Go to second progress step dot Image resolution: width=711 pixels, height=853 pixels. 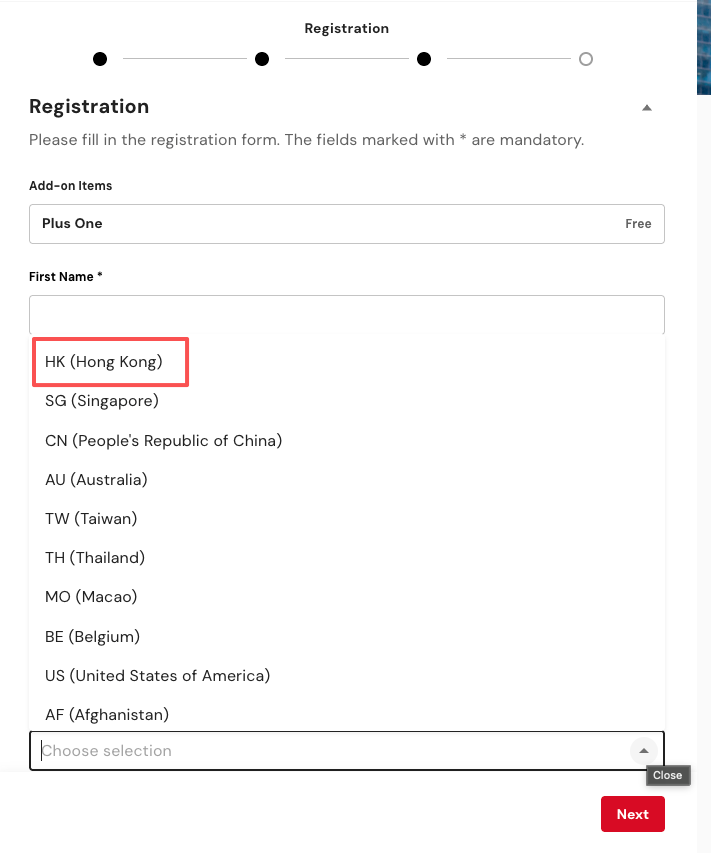point(262,59)
